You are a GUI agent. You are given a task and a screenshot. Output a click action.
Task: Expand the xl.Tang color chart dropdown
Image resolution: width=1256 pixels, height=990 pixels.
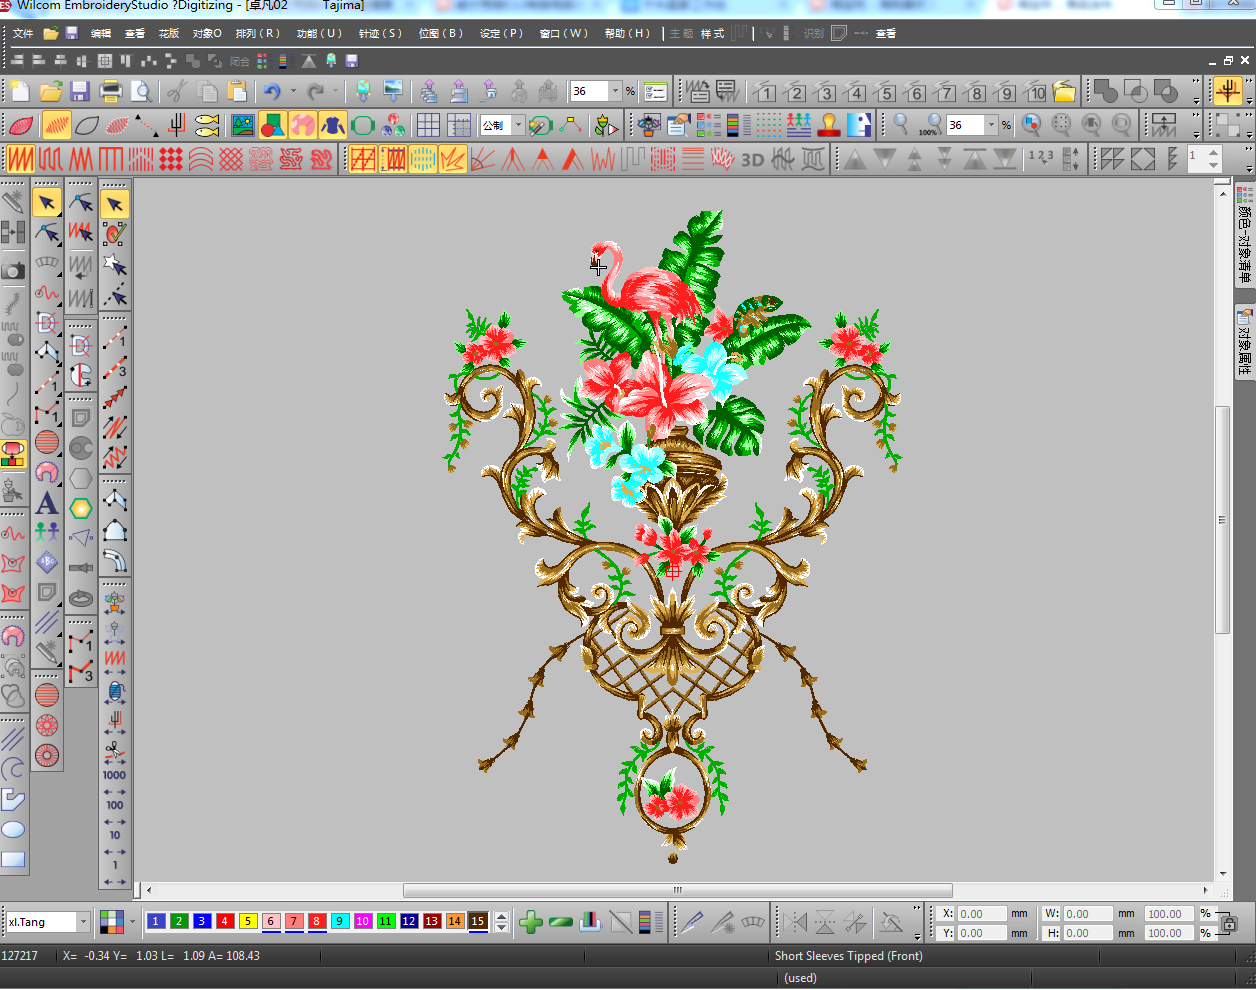coord(83,922)
